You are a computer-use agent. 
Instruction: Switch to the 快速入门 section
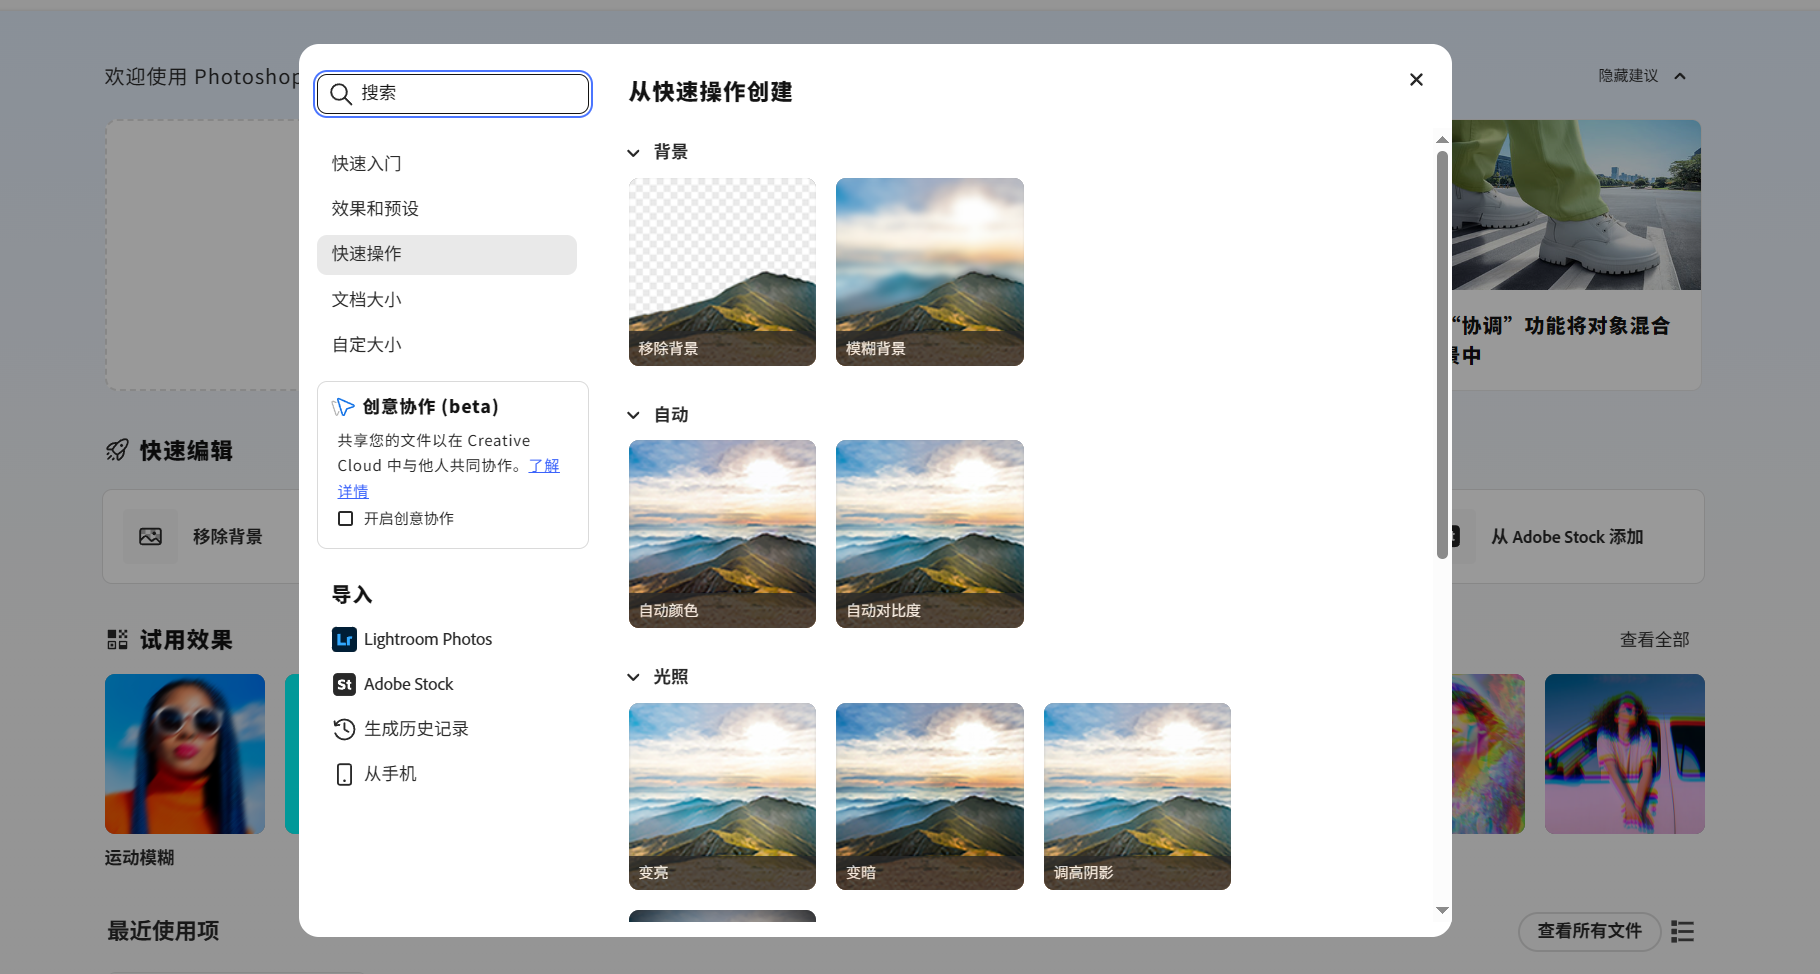pyautogui.click(x=366, y=163)
